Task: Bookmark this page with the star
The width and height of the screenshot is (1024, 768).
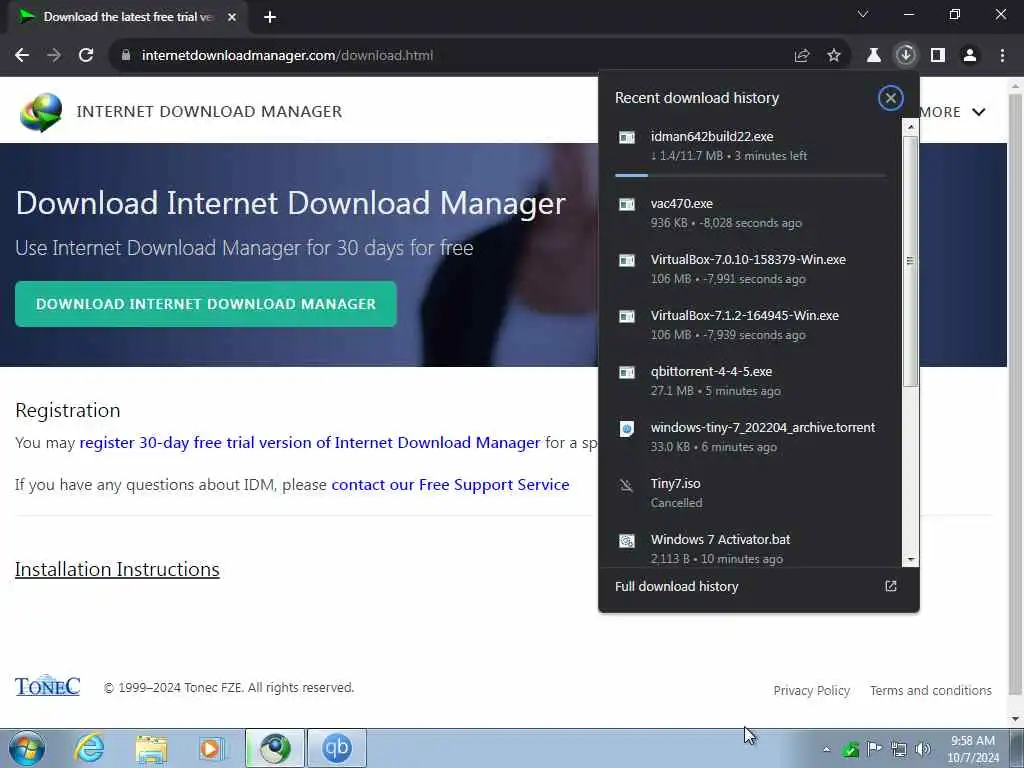Action: pos(834,56)
